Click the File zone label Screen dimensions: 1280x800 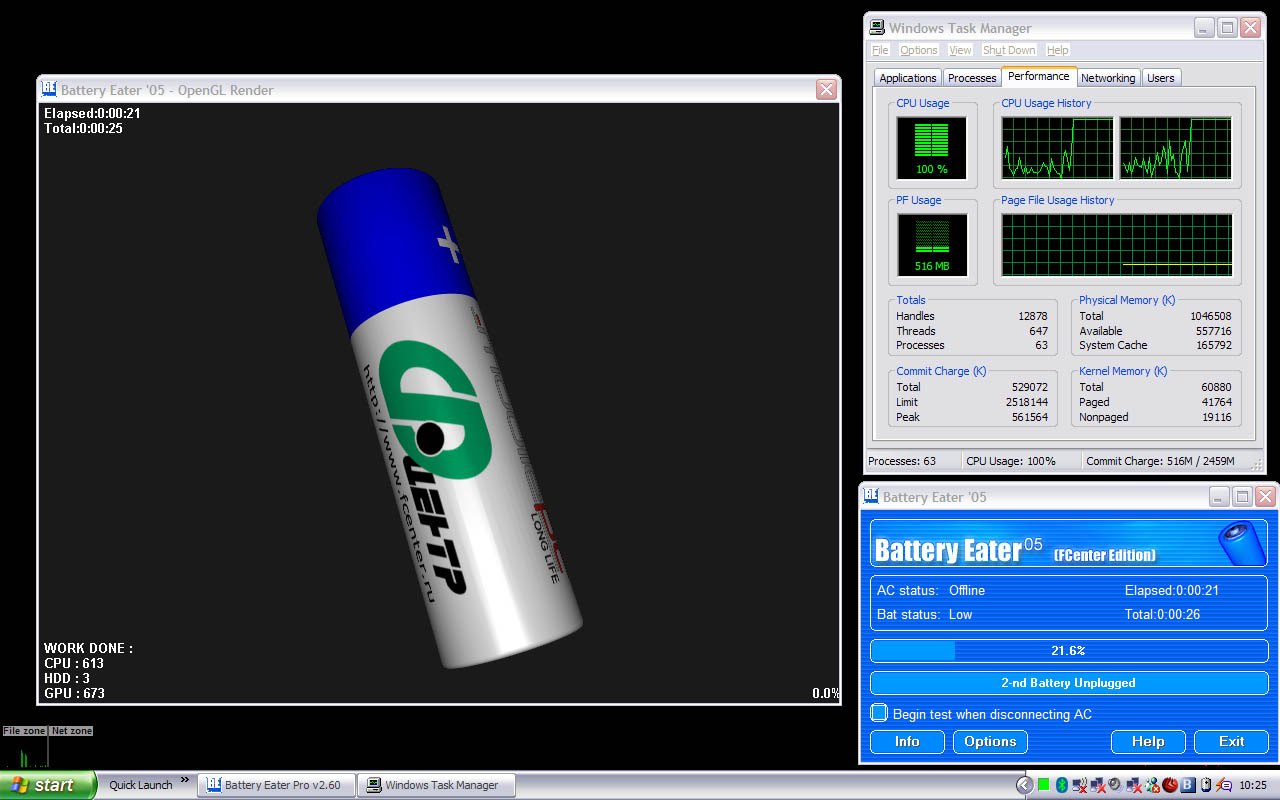(25, 731)
